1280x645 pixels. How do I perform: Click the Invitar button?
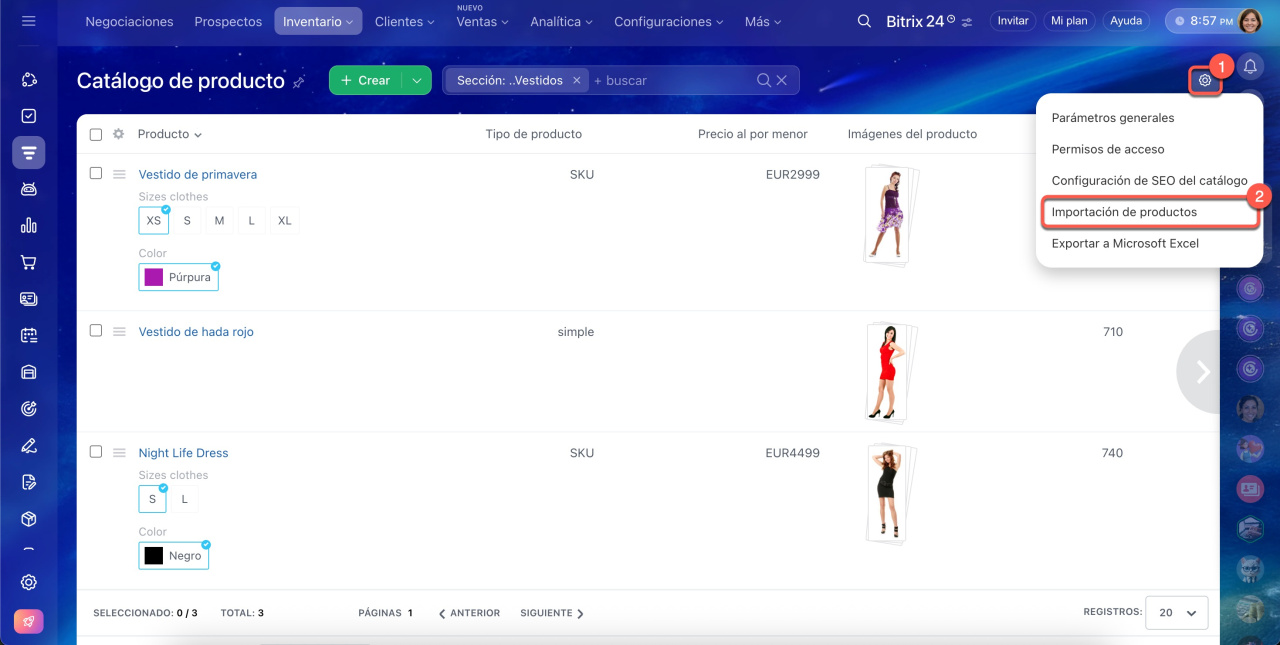[1012, 21]
